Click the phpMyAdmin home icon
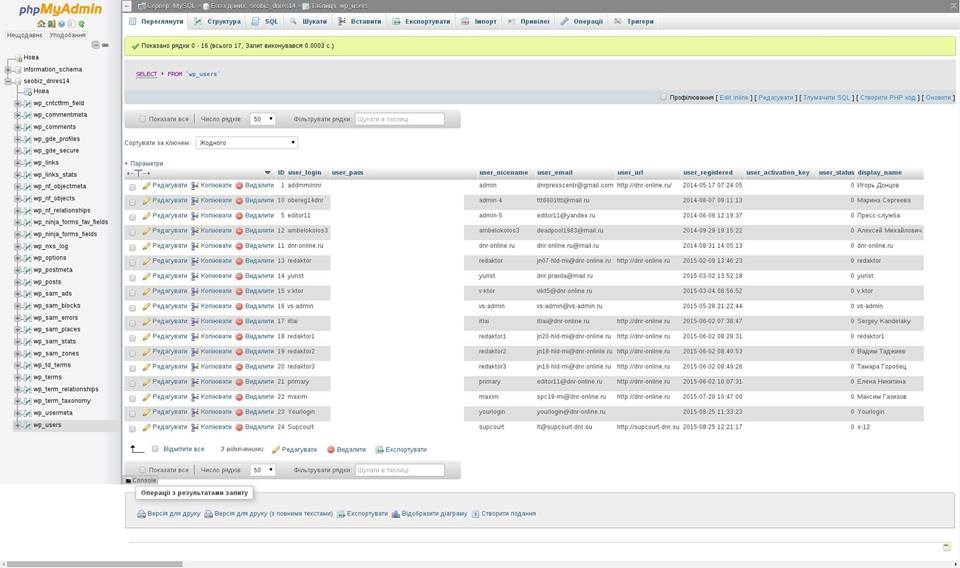960x568 pixels. 41,23
